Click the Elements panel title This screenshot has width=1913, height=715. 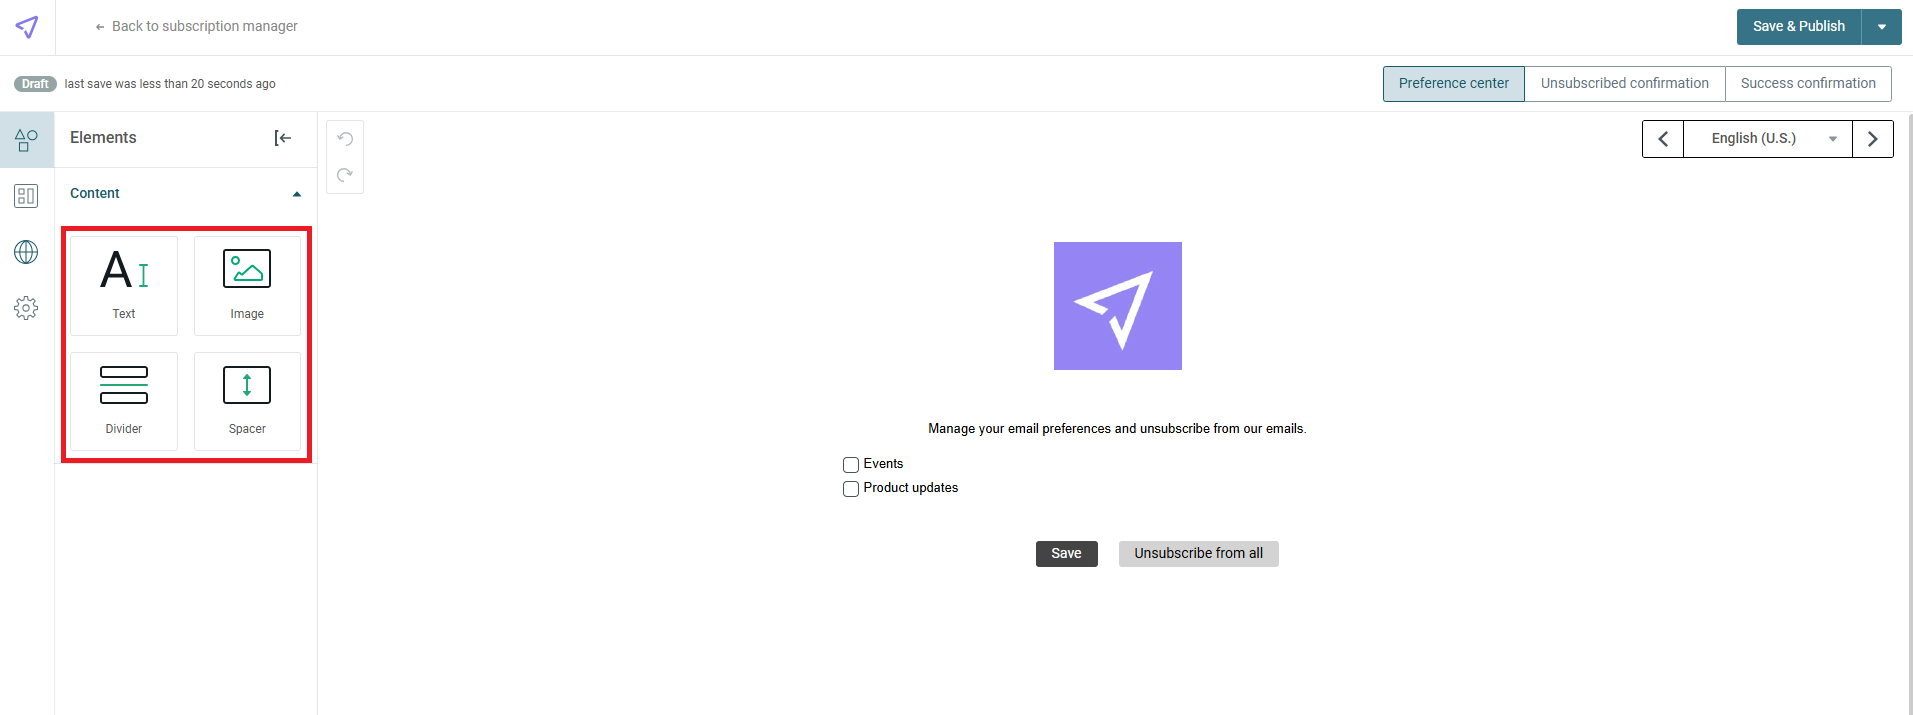tap(103, 138)
